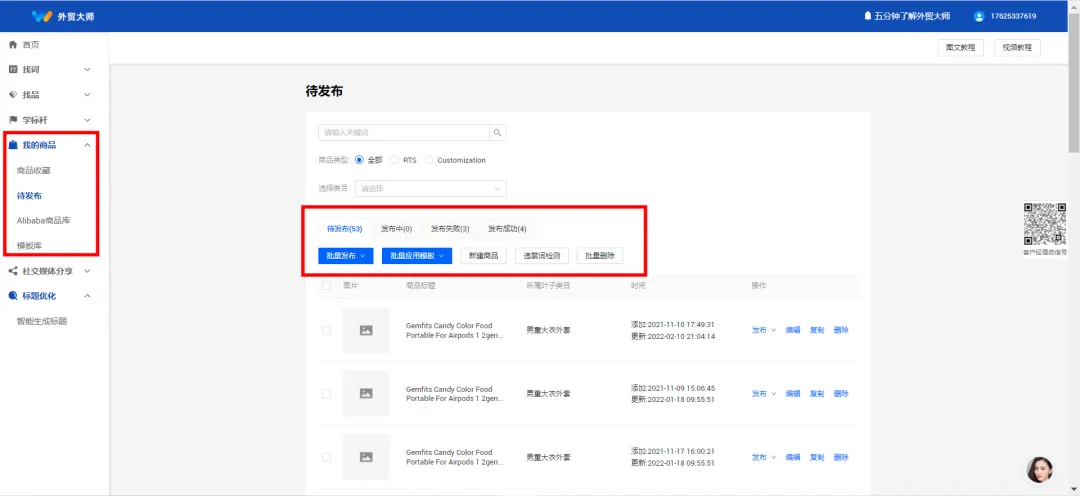
Task: Click 删除 for row added 2021-11-17
Action: pos(841,457)
